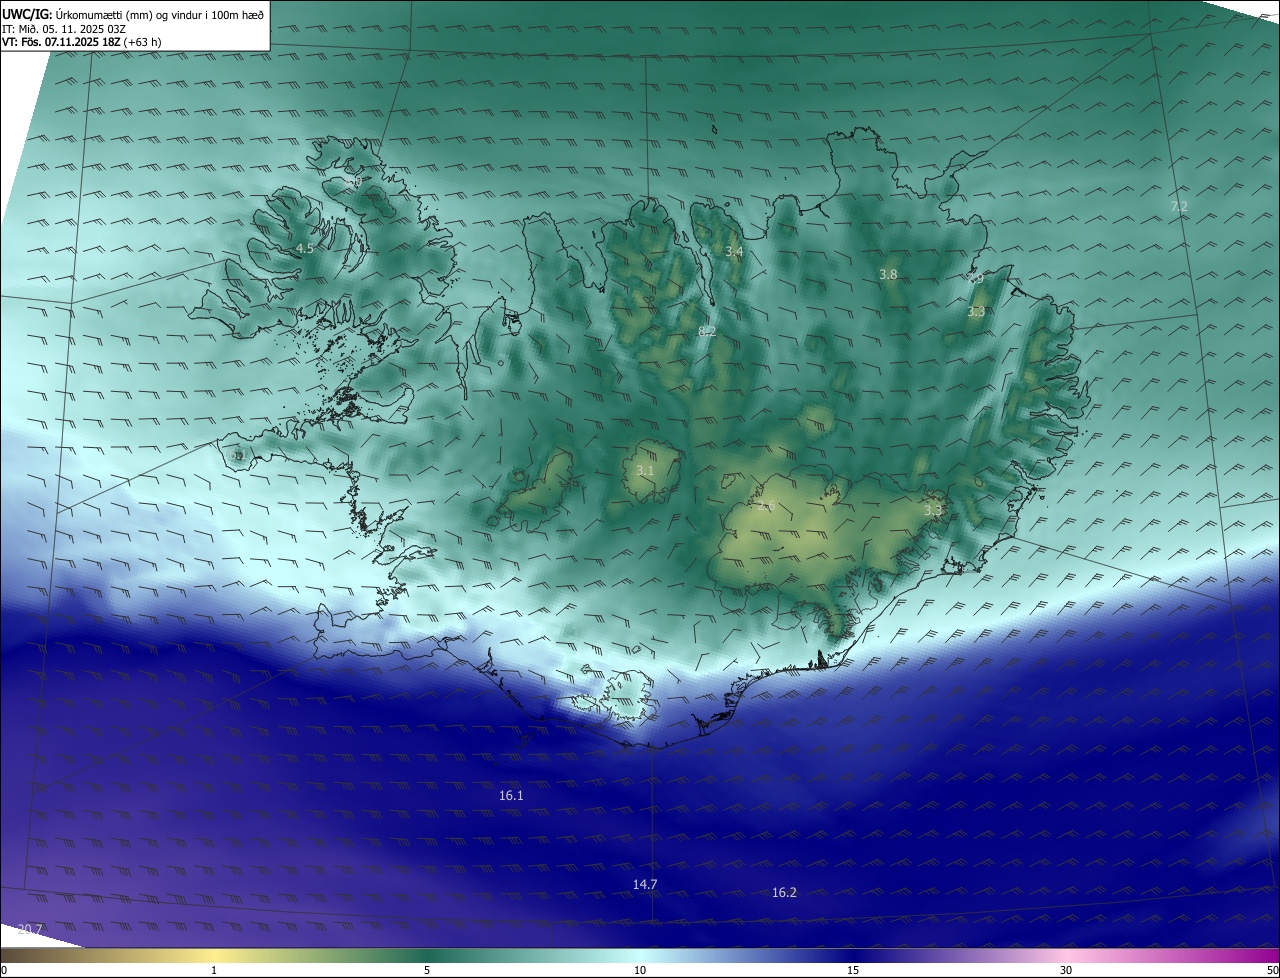1280x978 pixels.
Task: Click the 3.3 value directly beneath the 2.9 label
Action: tap(976, 312)
